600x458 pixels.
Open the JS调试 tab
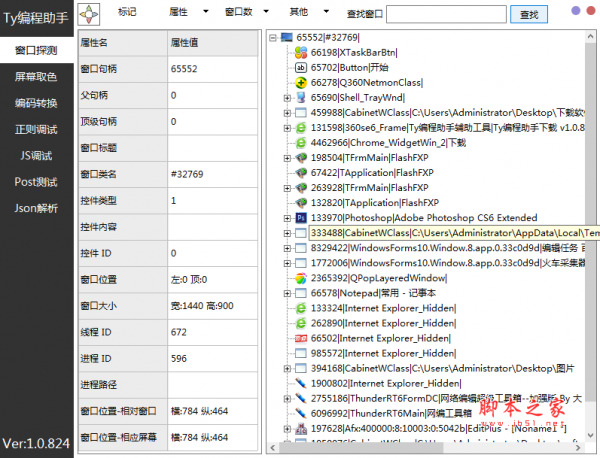[37, 156]
